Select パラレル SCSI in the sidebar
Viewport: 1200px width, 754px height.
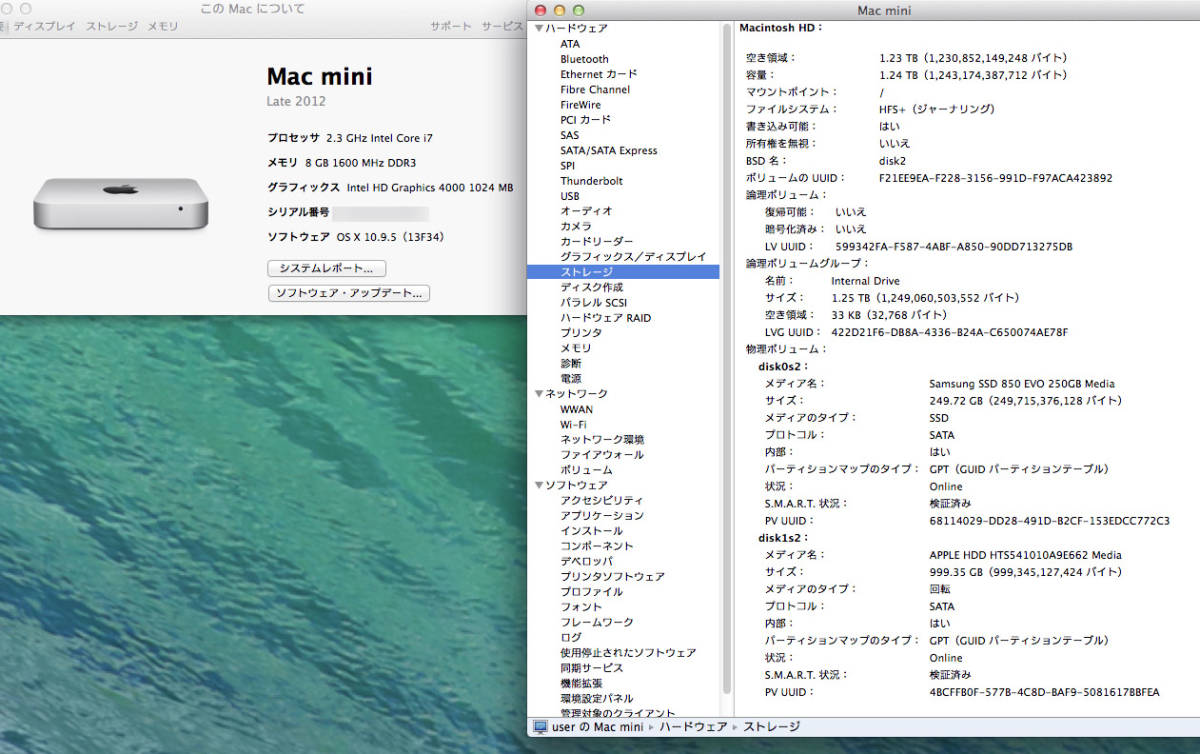594,302
